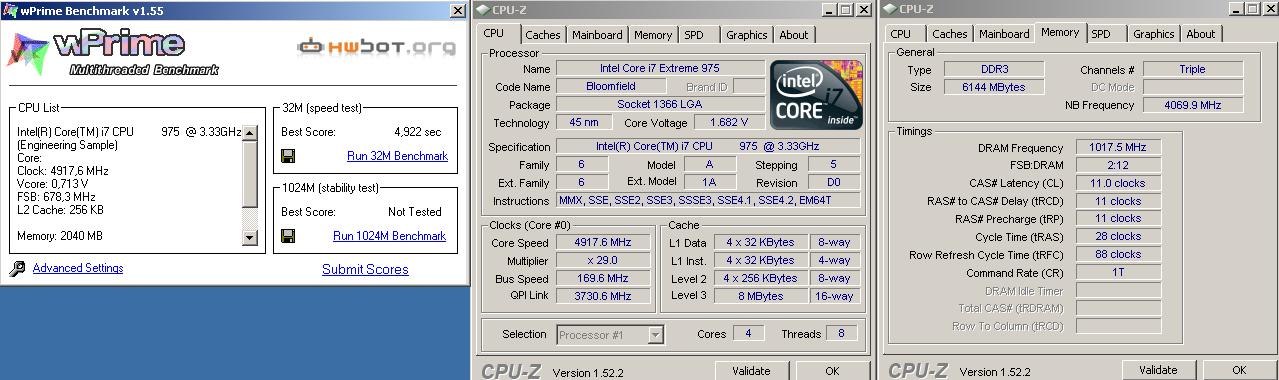Click the second CPU-Z window title icon
This screenshot has width=1279, height=380.
click(x=889, y=9)
